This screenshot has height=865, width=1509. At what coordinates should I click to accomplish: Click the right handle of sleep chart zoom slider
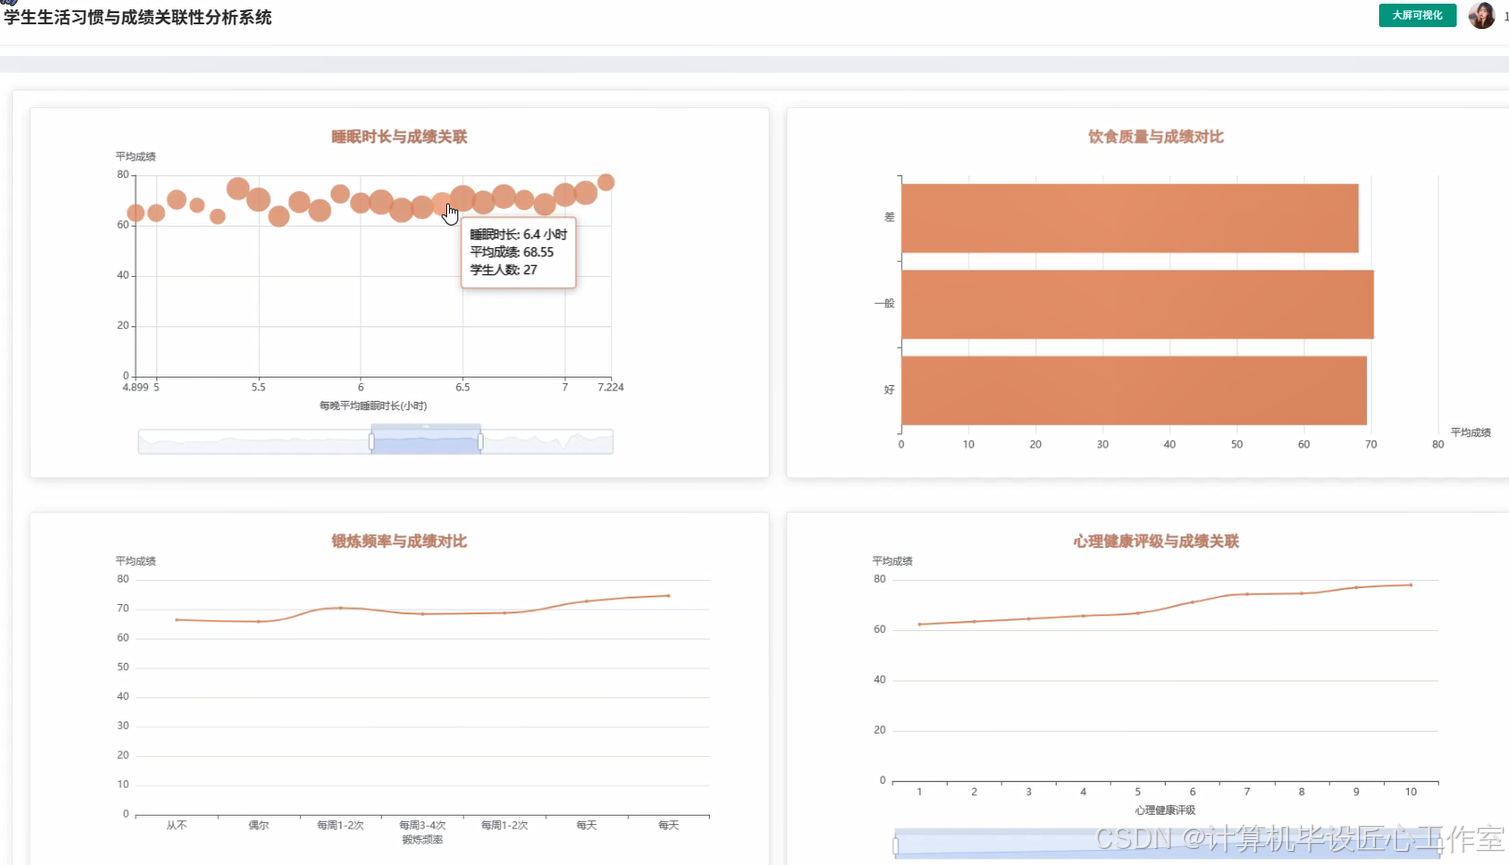pyautogui.click(x=481, y=441)
